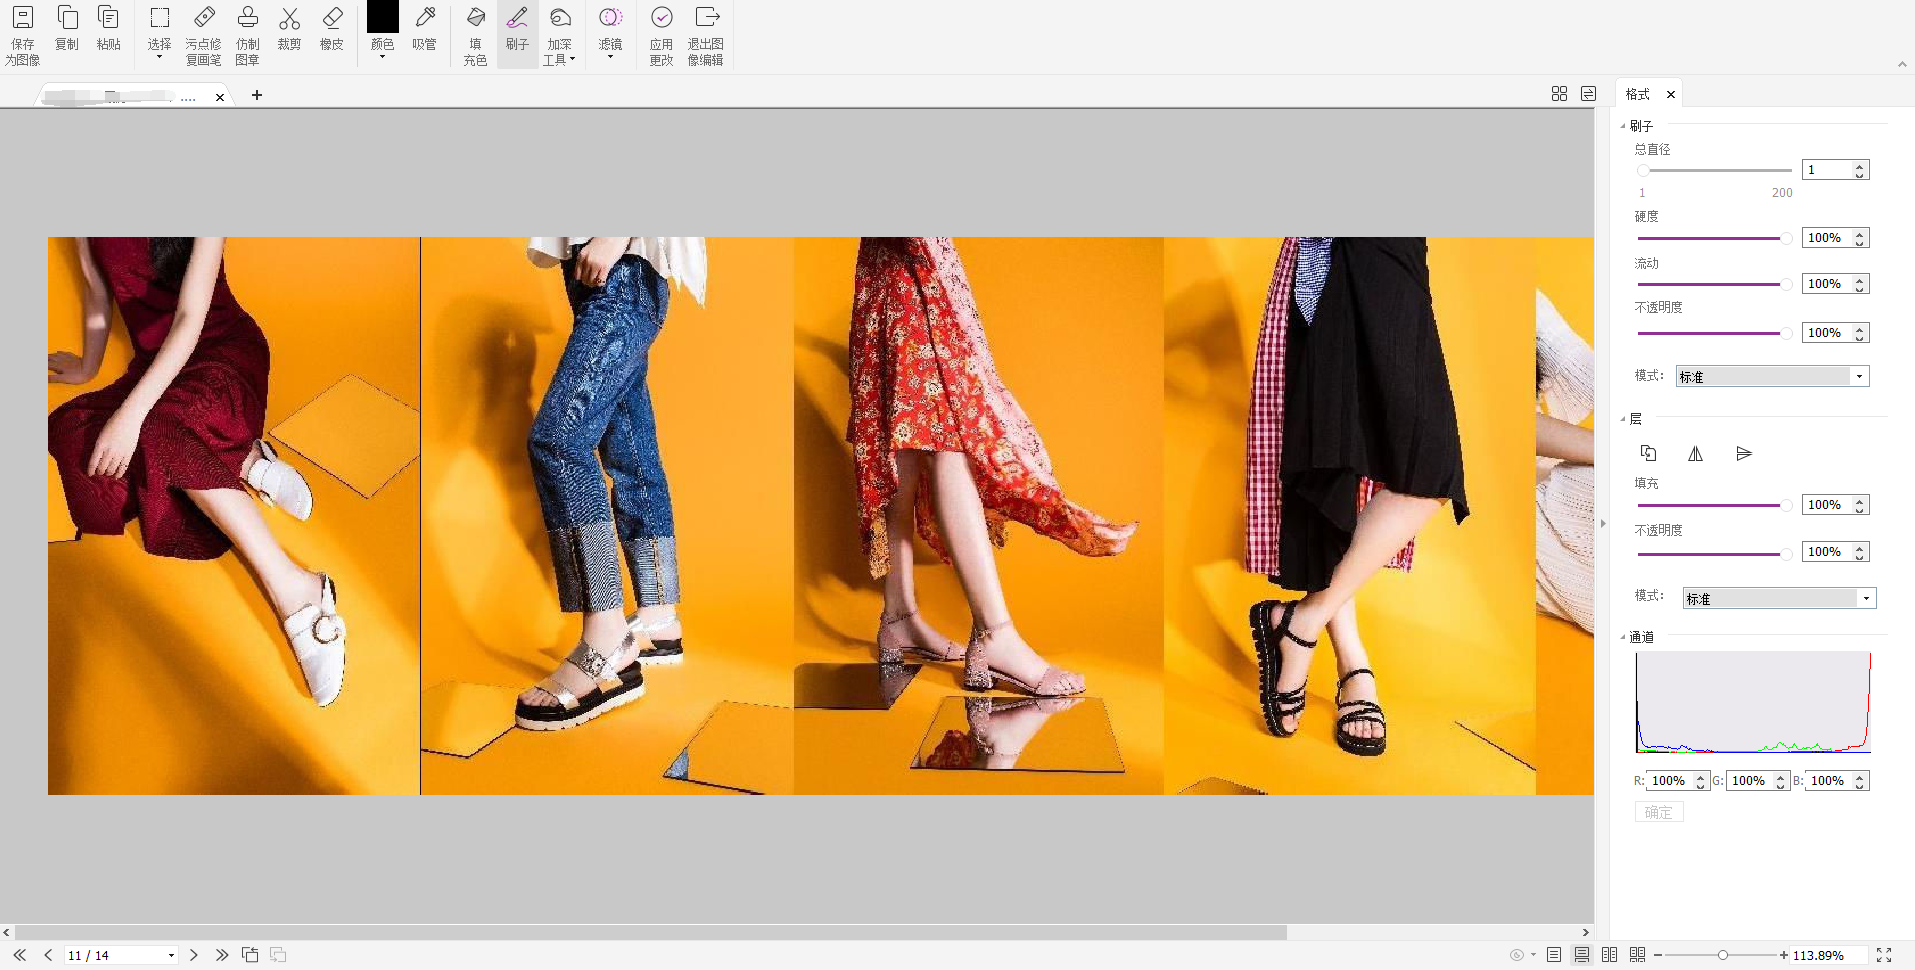The height and width of the screenshot is (970, 1915).
Task: Switch to single page view mode
Action: 1553,955
